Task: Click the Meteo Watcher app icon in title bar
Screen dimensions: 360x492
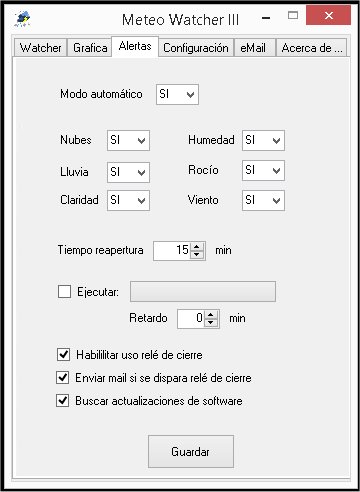Action: click(x=23, y=18)
